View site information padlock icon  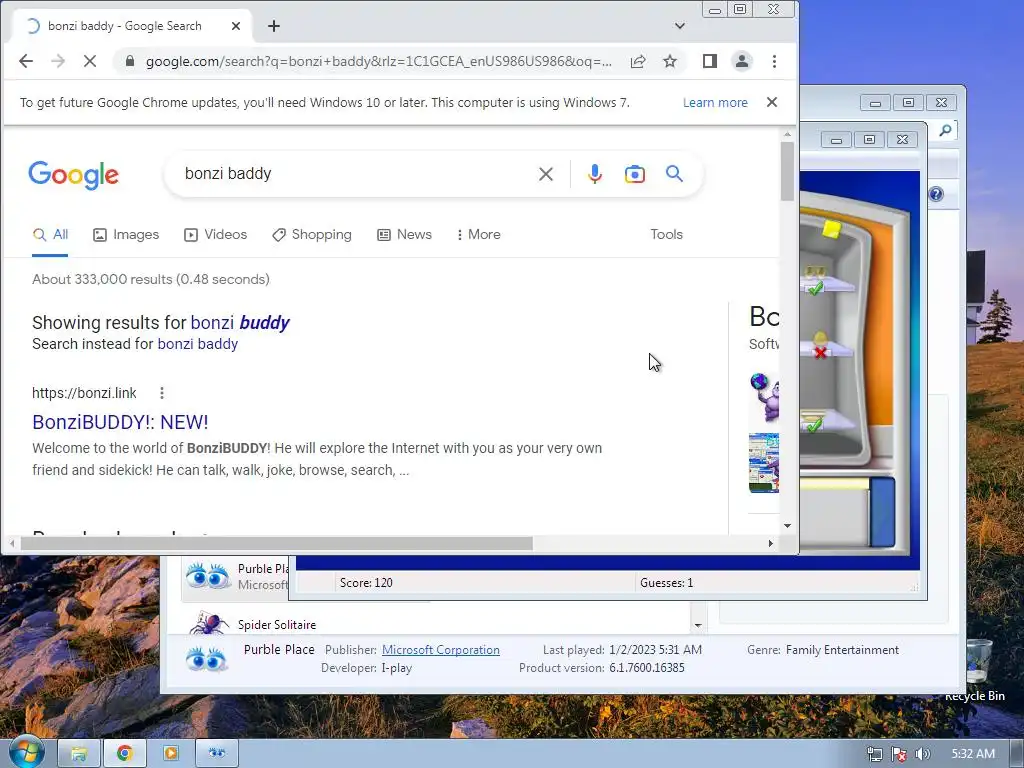click(x=130, y=61)
